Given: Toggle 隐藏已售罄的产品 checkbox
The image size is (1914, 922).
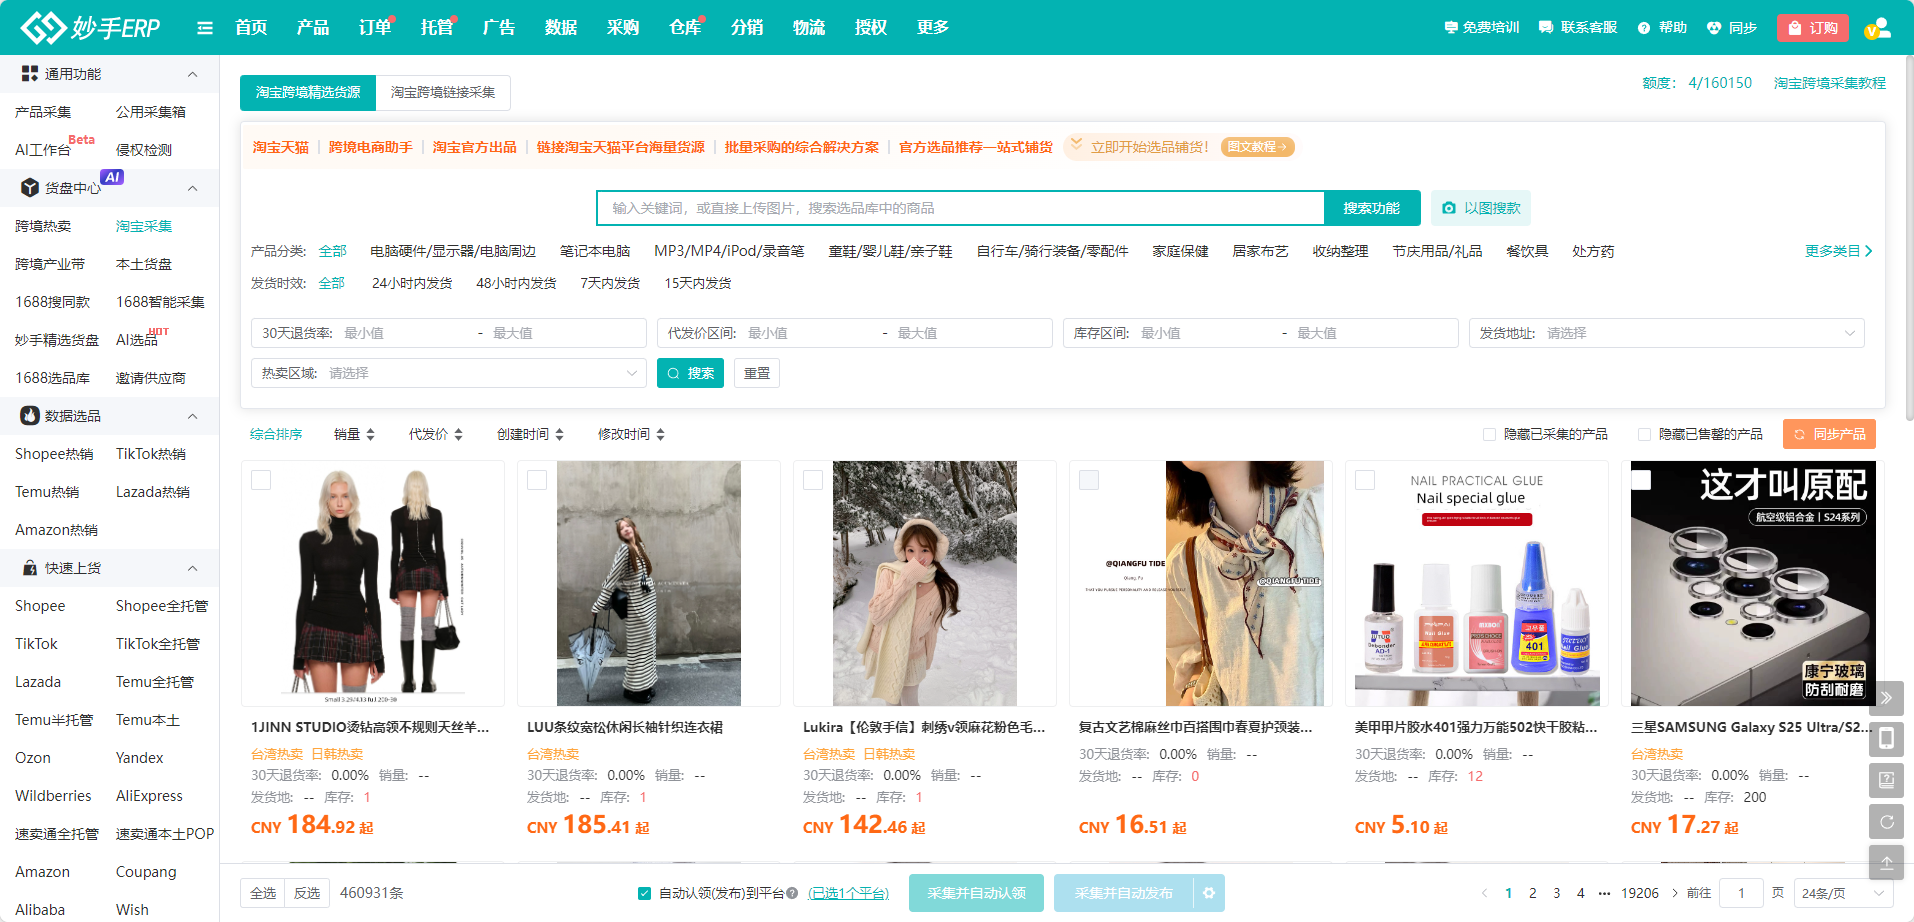Looking at the screenshot, I should click(x=1644, y=434).
